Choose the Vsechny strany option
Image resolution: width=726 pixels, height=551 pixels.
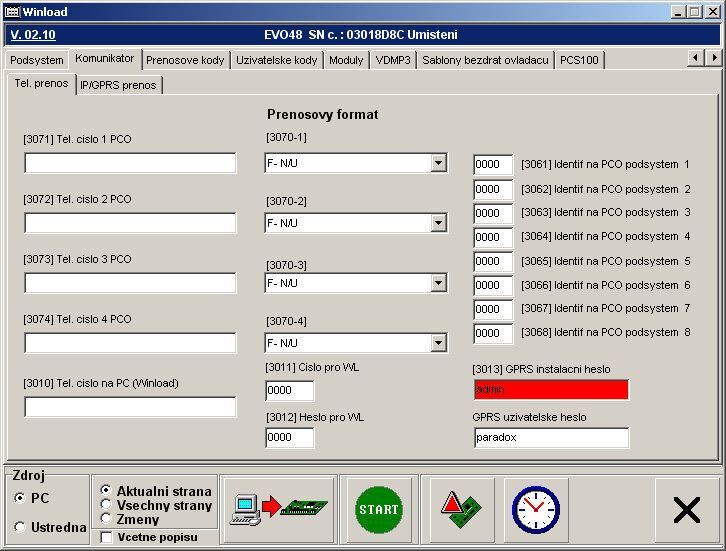coord(107,505)
